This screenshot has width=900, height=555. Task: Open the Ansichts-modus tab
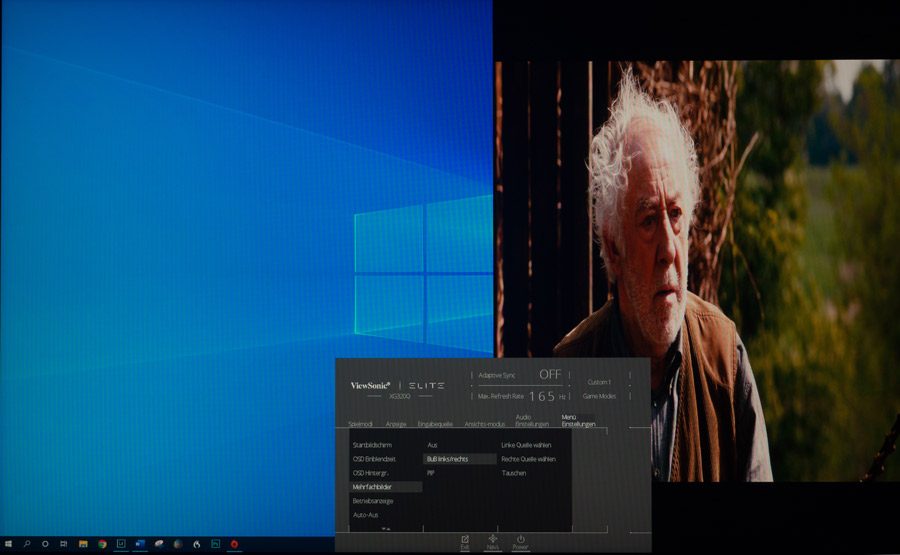[x=484, y=424]
